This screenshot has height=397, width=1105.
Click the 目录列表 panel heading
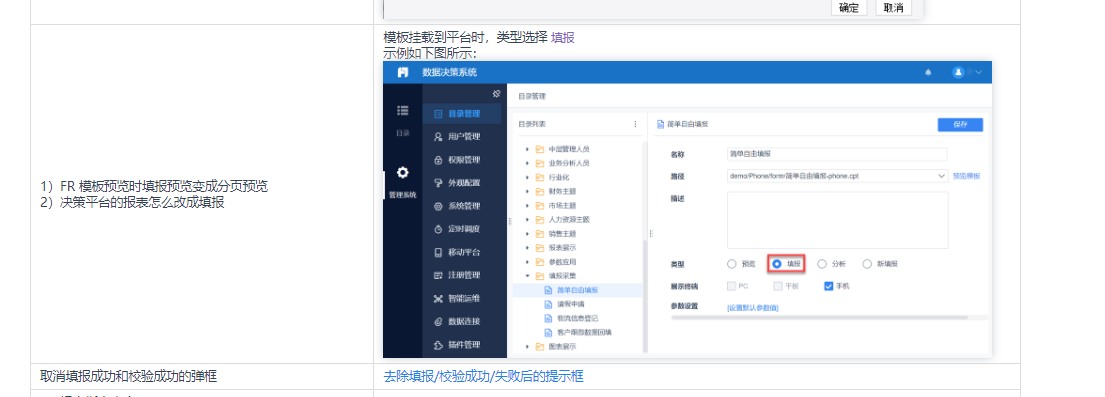[x=532, y=124]
